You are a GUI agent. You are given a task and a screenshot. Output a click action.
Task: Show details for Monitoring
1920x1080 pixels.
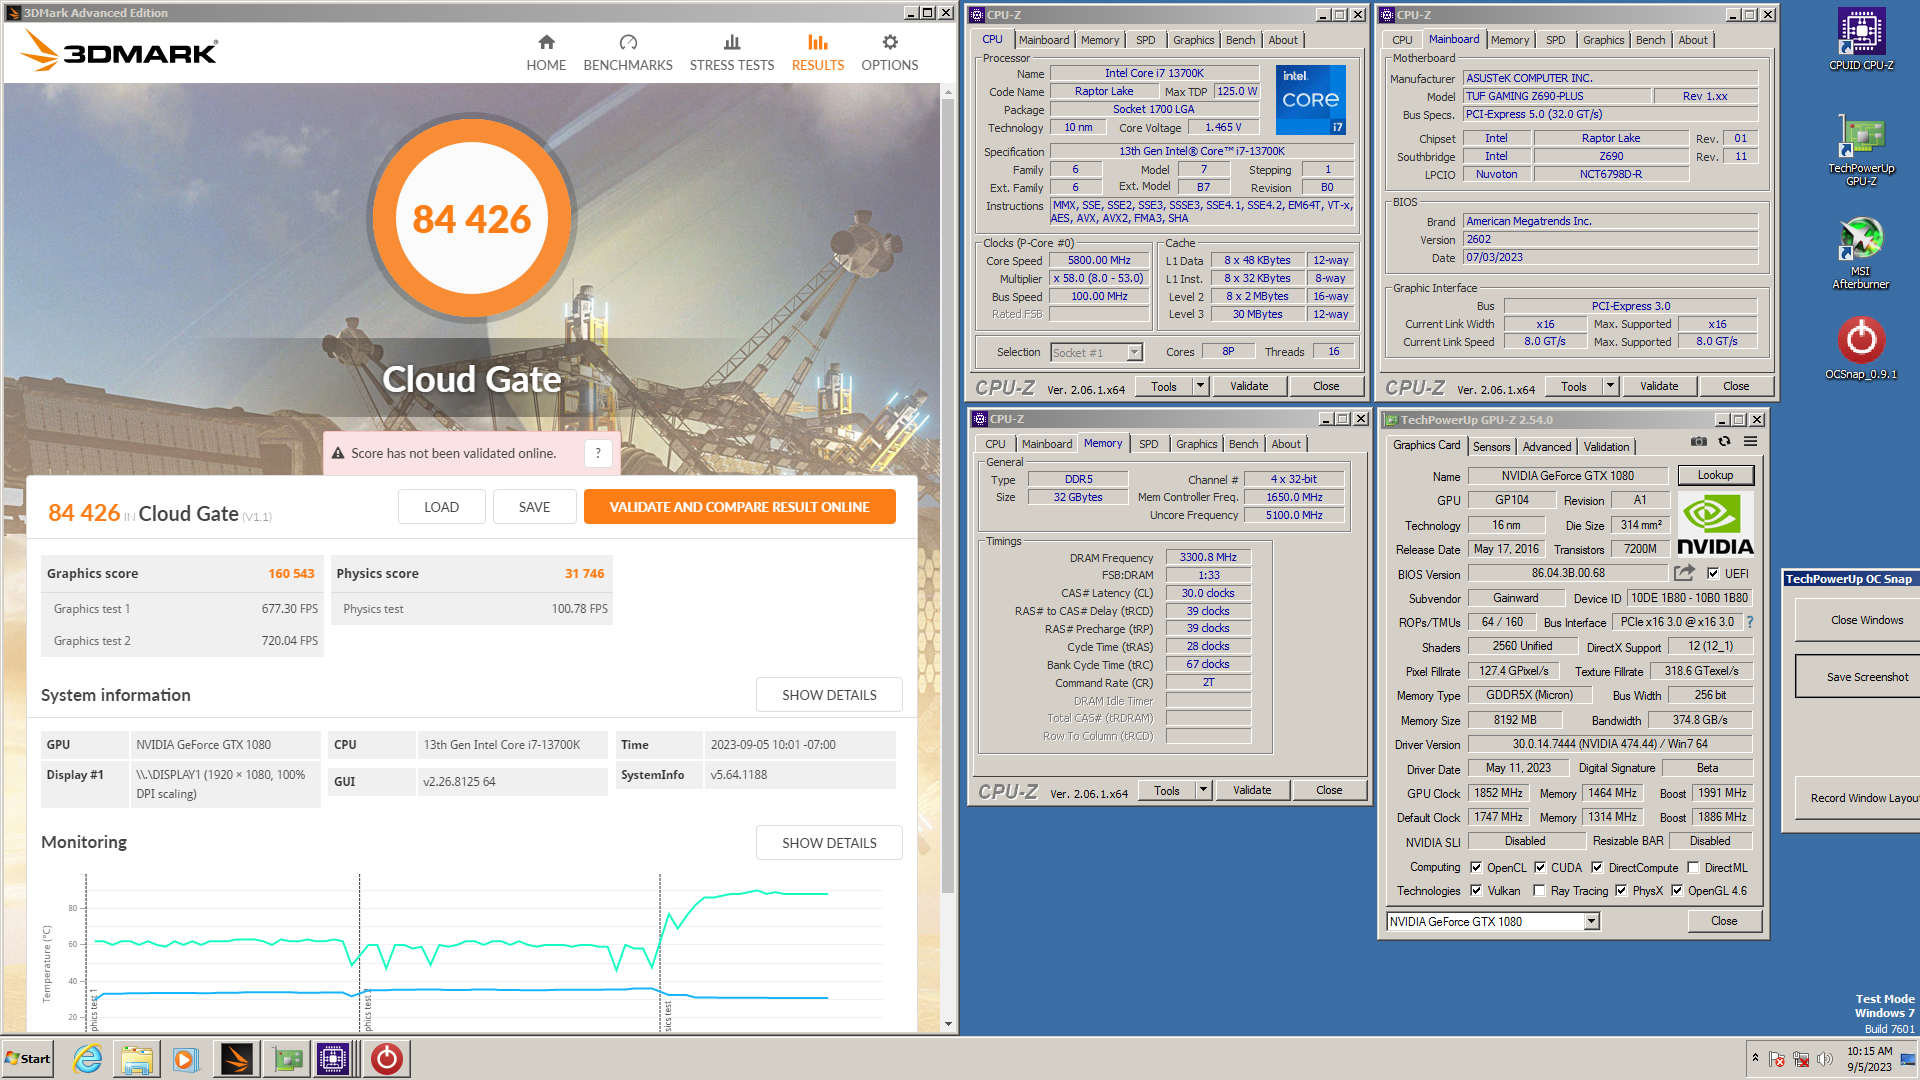(829, 843)
